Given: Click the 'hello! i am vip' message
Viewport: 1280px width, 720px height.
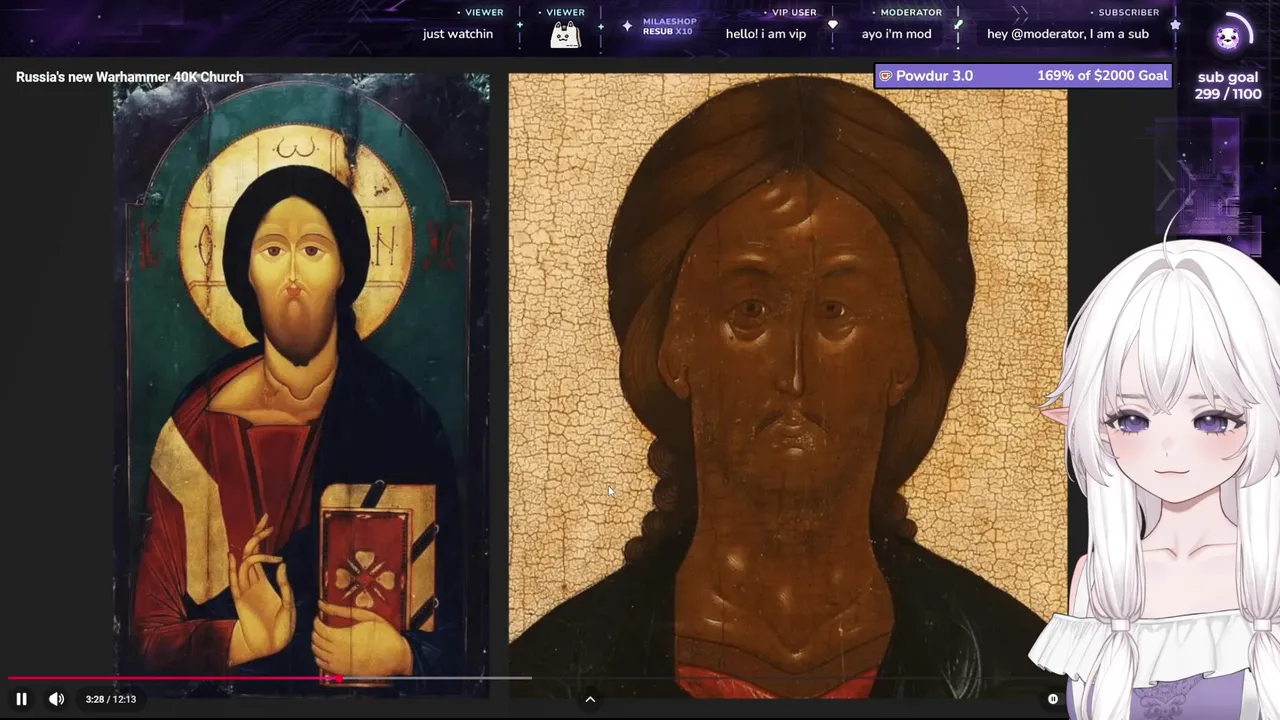Looking at the screenshot, I should pyautogui.click(x=766, y=34).
